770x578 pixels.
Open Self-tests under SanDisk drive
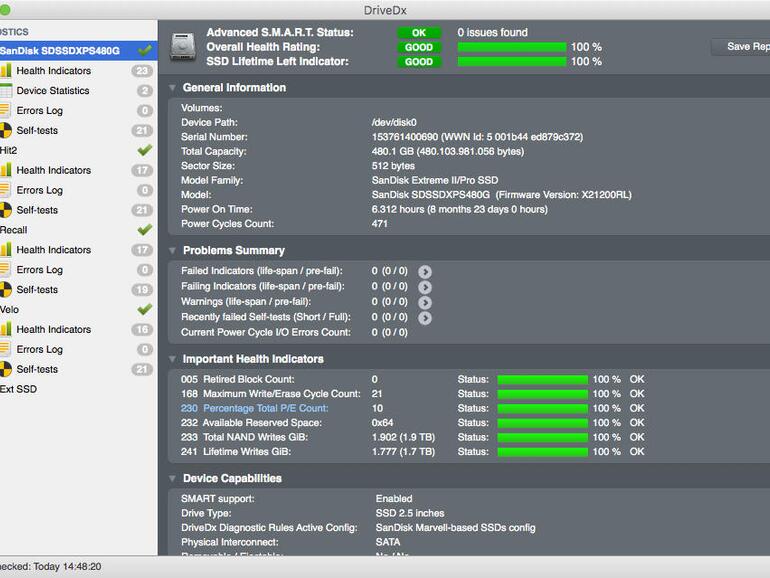pyautogui.click(x=79, y=131)
